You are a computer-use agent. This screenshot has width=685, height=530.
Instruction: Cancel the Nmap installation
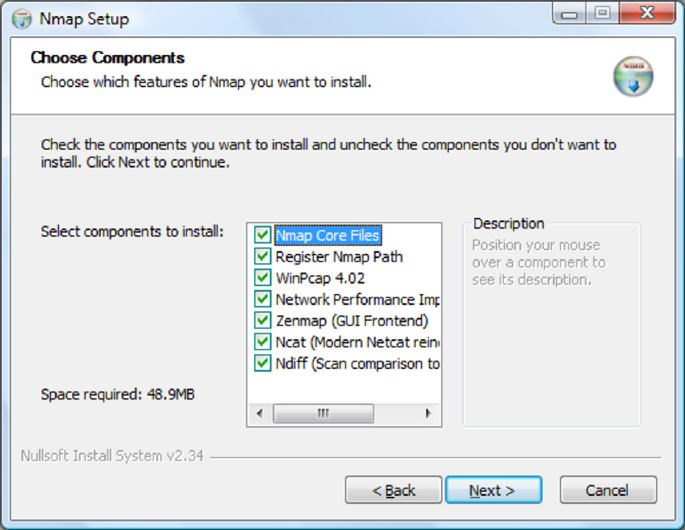pyautogui.click(x=607, y=490)
